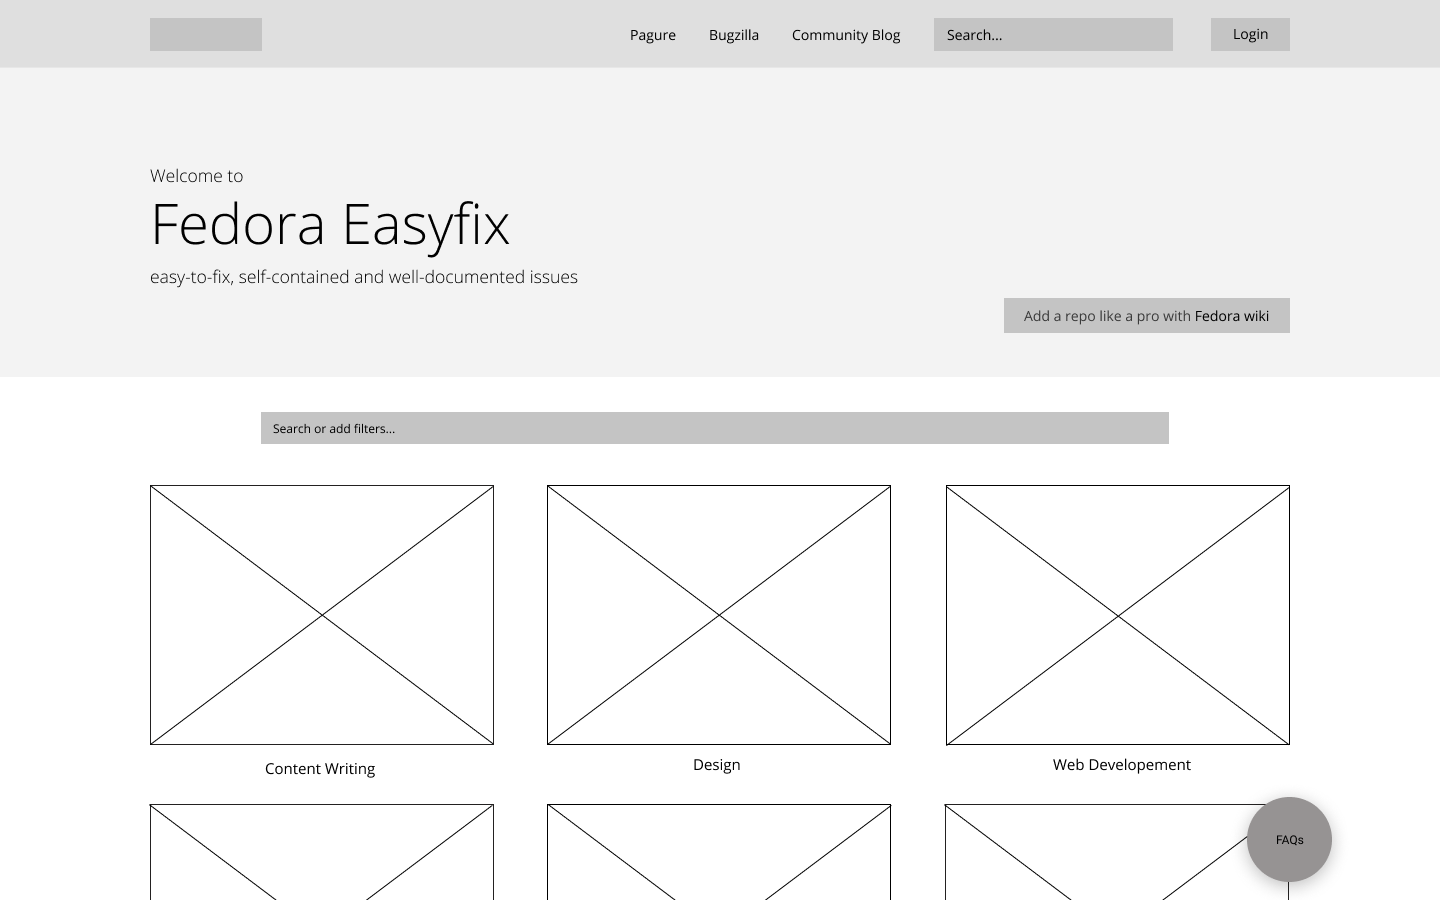Image resolution: width=1440 pixels, height=900 pixels.
Task: Open the Content Writing category label
Action: (320, 769)
